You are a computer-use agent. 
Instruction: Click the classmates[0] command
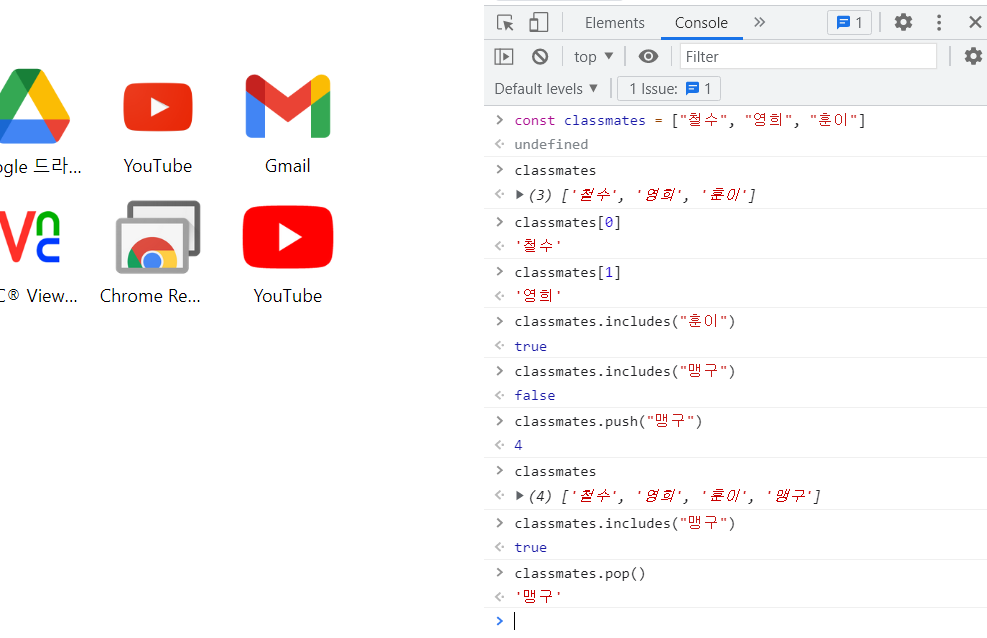pyautogui.click(x=568, y=222)
